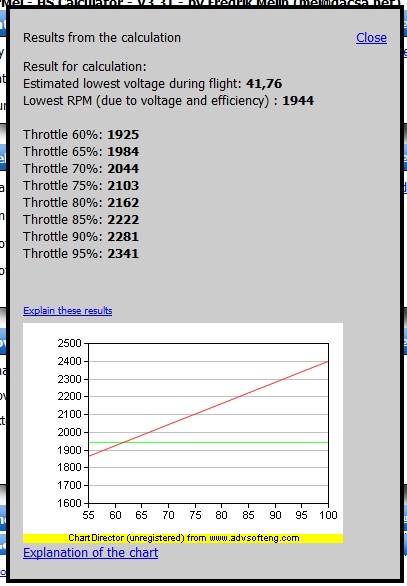Screen dimensions: 407x586
Task: Open the 'Explanation of the chart' link
Action: click(x=90, y=553)
